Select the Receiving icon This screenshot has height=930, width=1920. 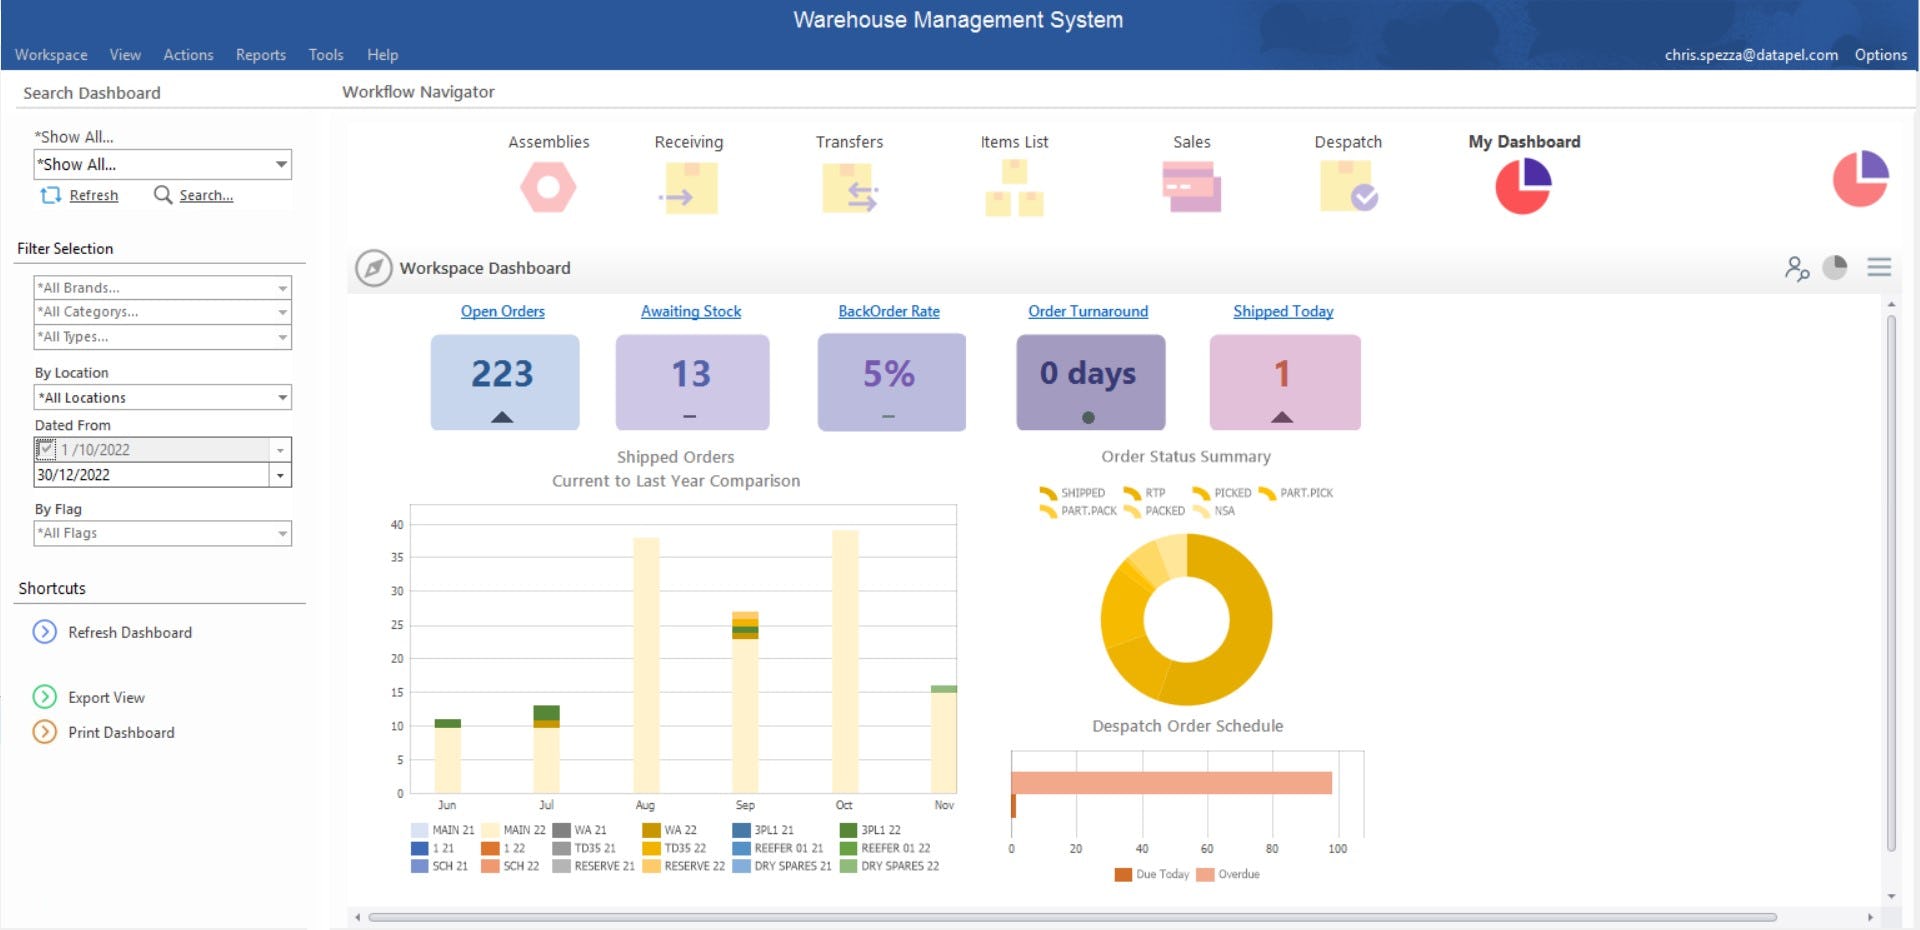tap(688, 189)
